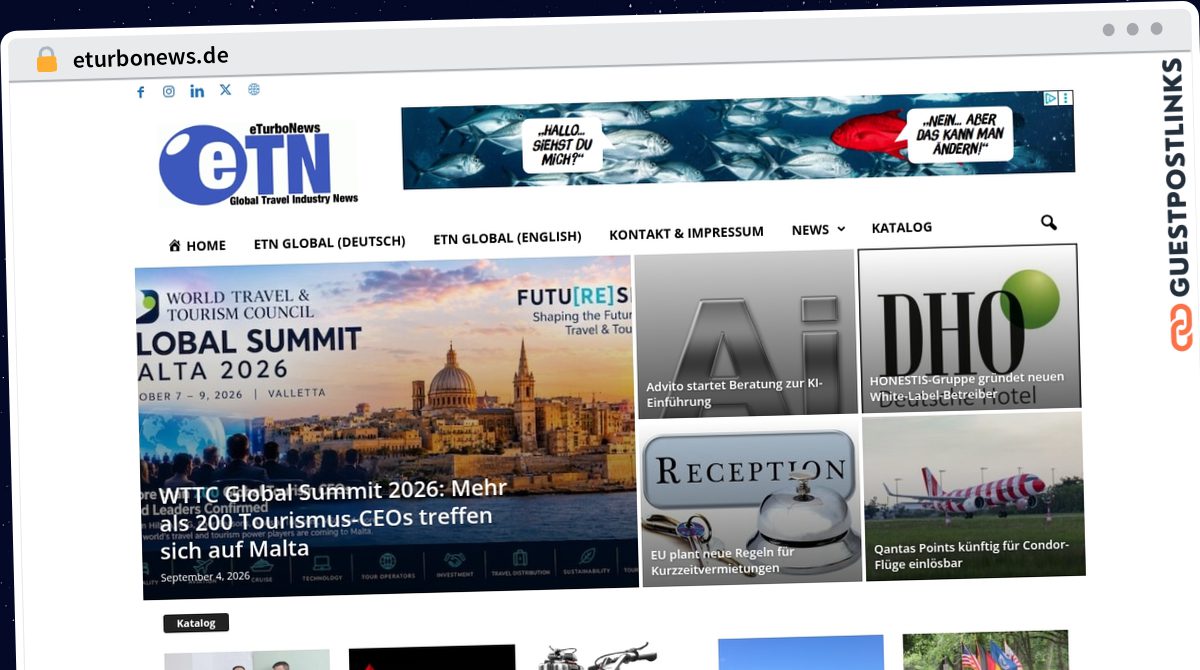Open HONESTIS-Gruppe gründet neuen White-Label-Betreiber article
Image resolution: width=1200 pixels, height=670 pixels.
coord(967,386)
